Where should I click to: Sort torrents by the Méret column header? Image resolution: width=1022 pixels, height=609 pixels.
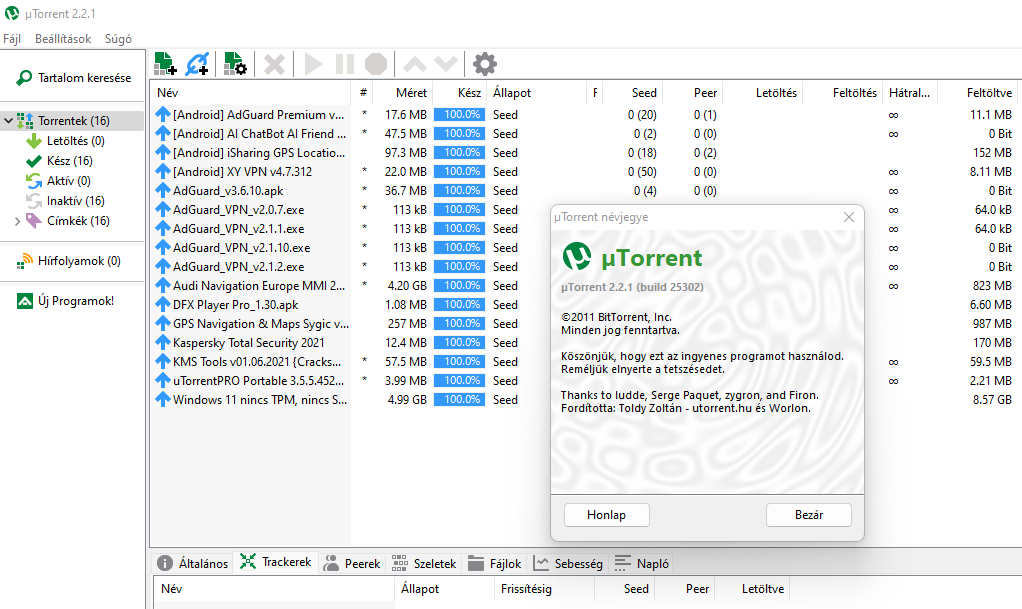(403, 93)
